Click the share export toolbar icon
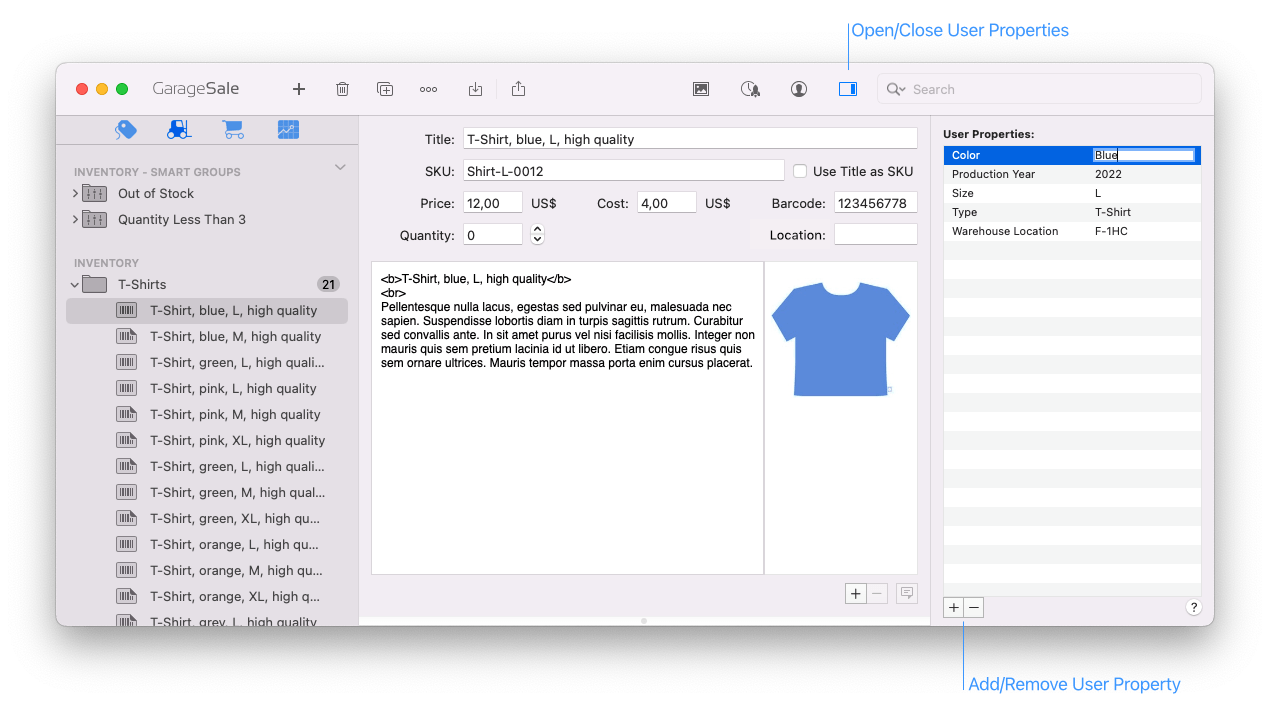 click(518, 89)
